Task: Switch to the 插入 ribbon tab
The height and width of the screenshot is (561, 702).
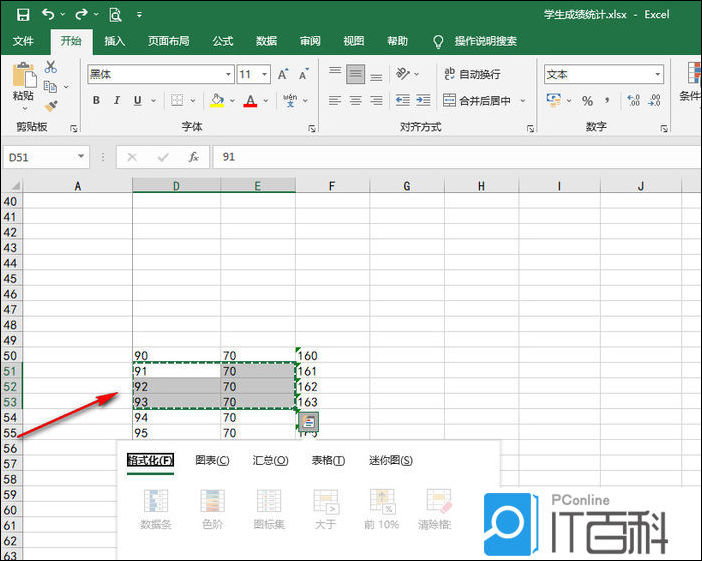Action: [115, 41]
